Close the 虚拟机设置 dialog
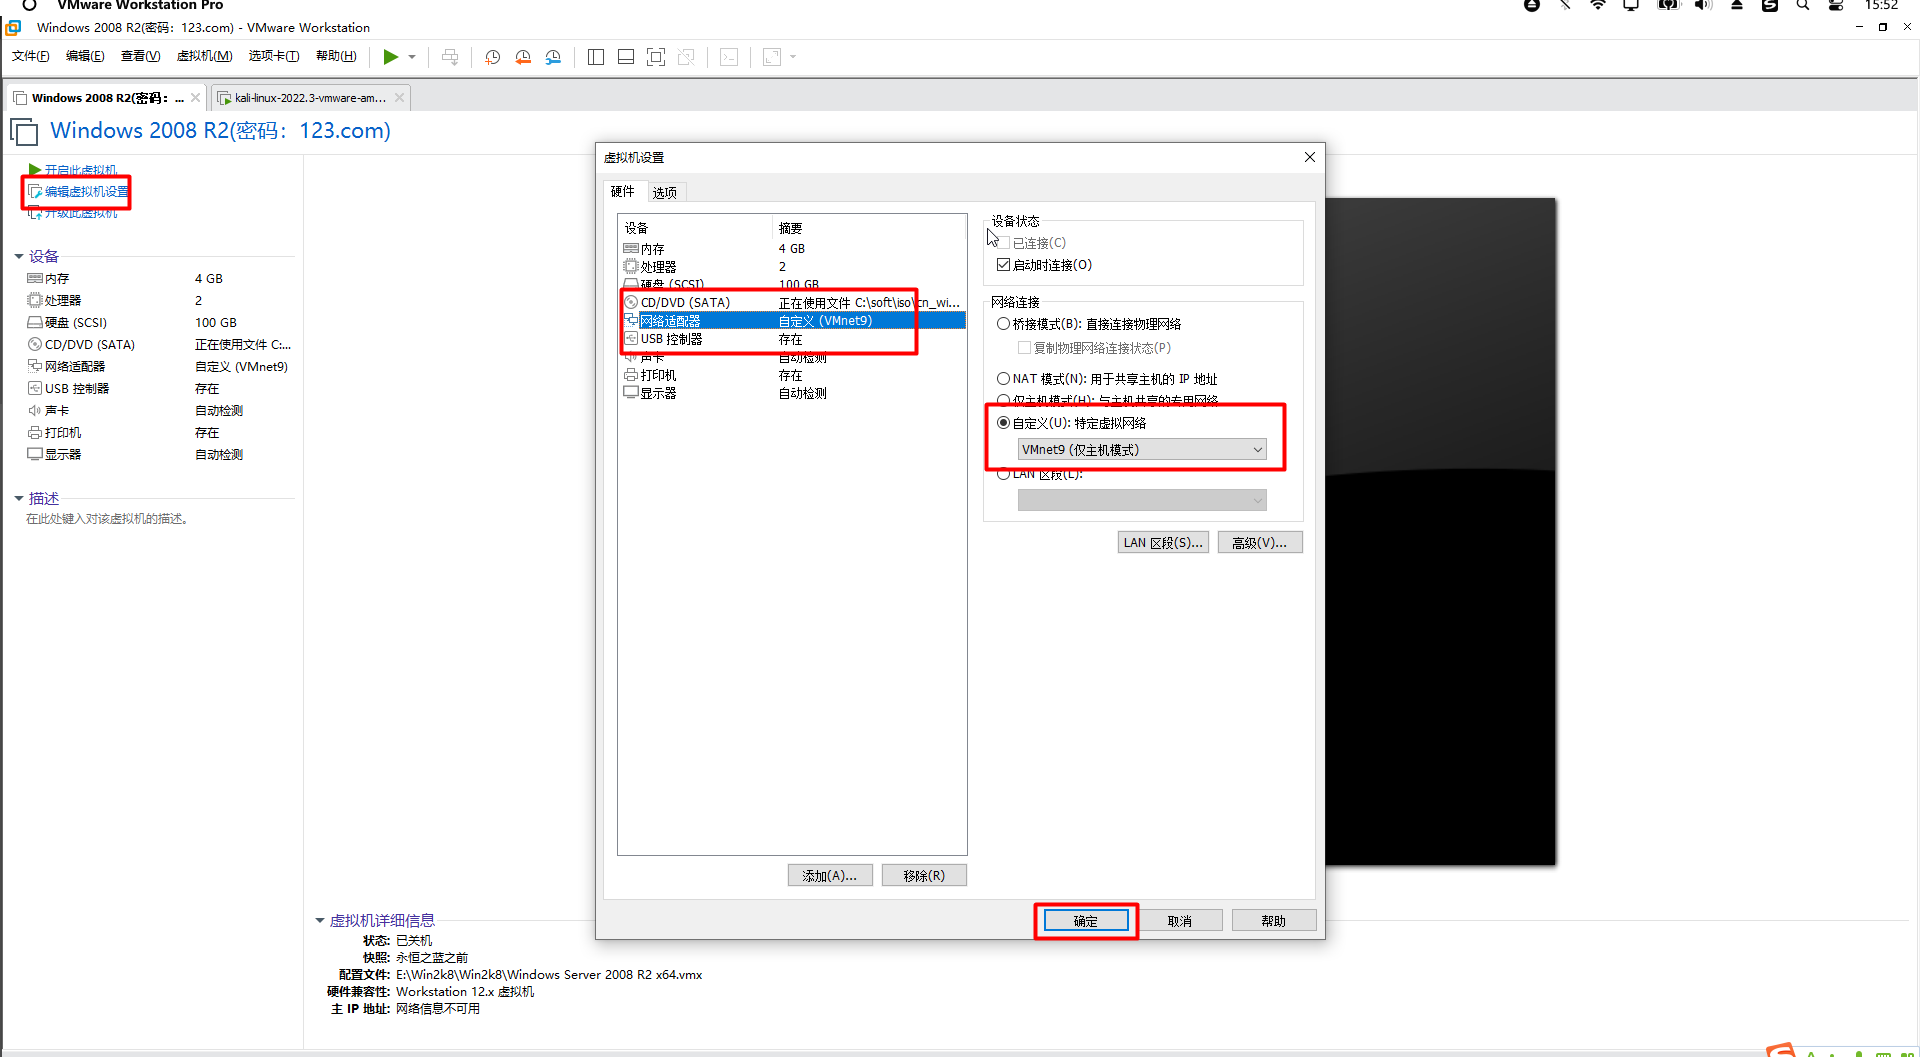This screenshot has height=1057, width=1921. (x=1310, y=157)
